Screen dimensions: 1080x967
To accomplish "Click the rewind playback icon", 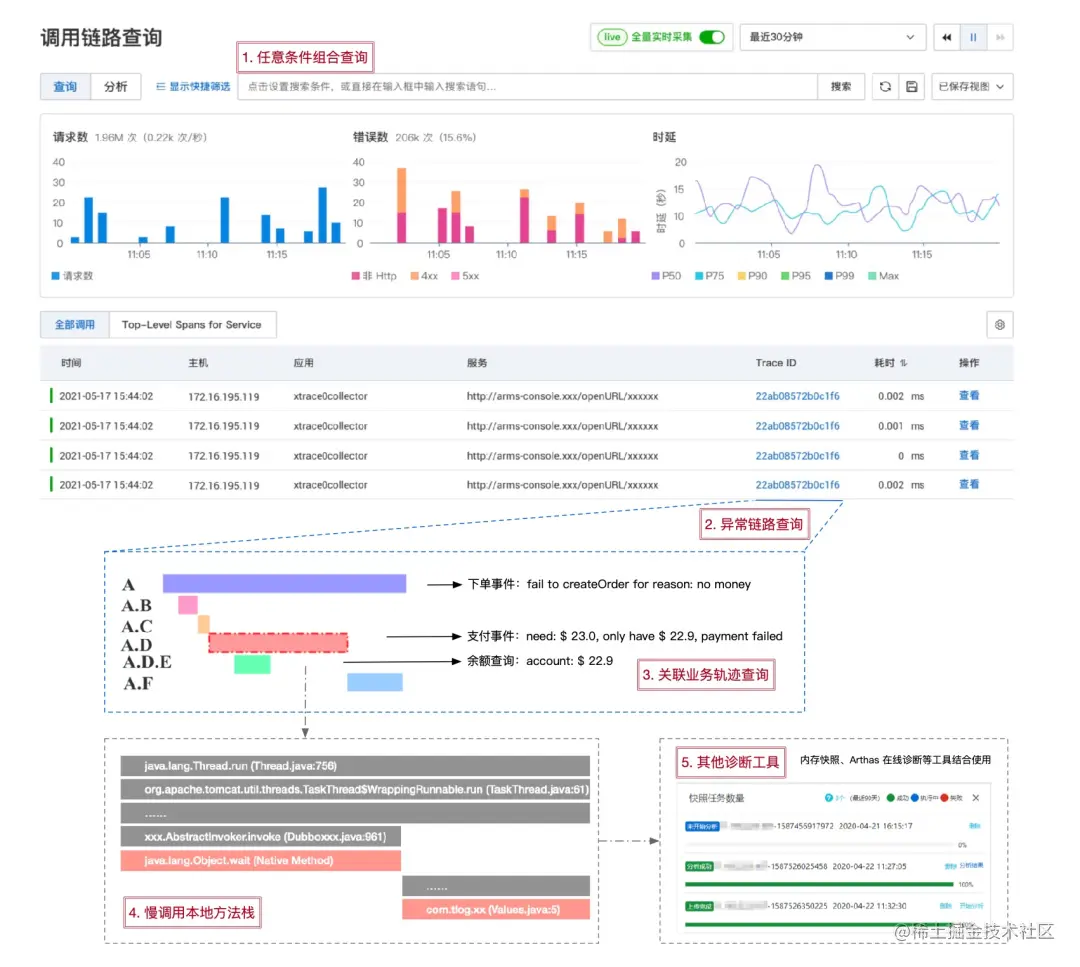I will [x=946, y=37].
